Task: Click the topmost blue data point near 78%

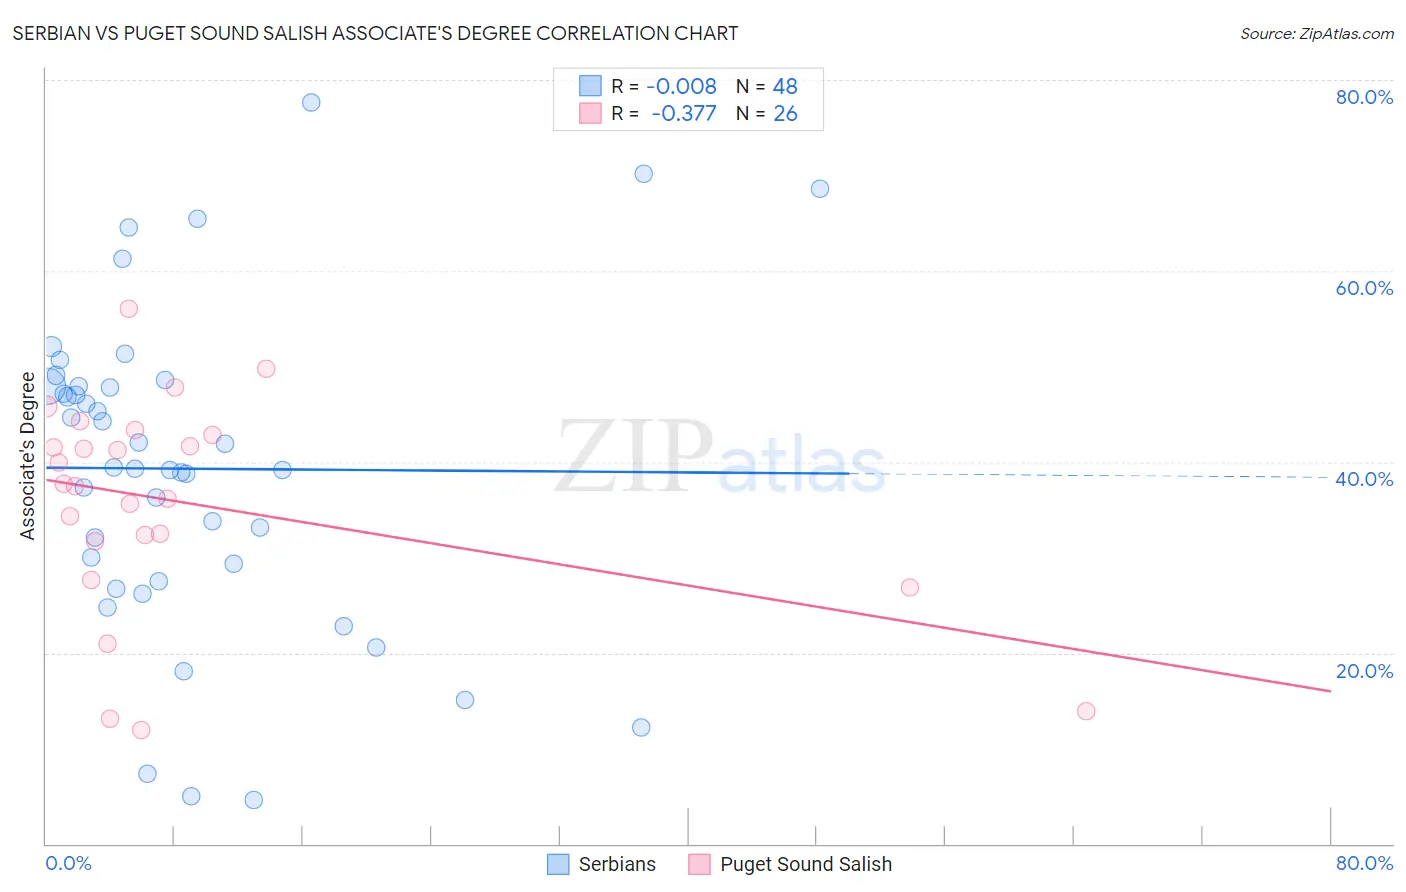Action: point(311,102)
